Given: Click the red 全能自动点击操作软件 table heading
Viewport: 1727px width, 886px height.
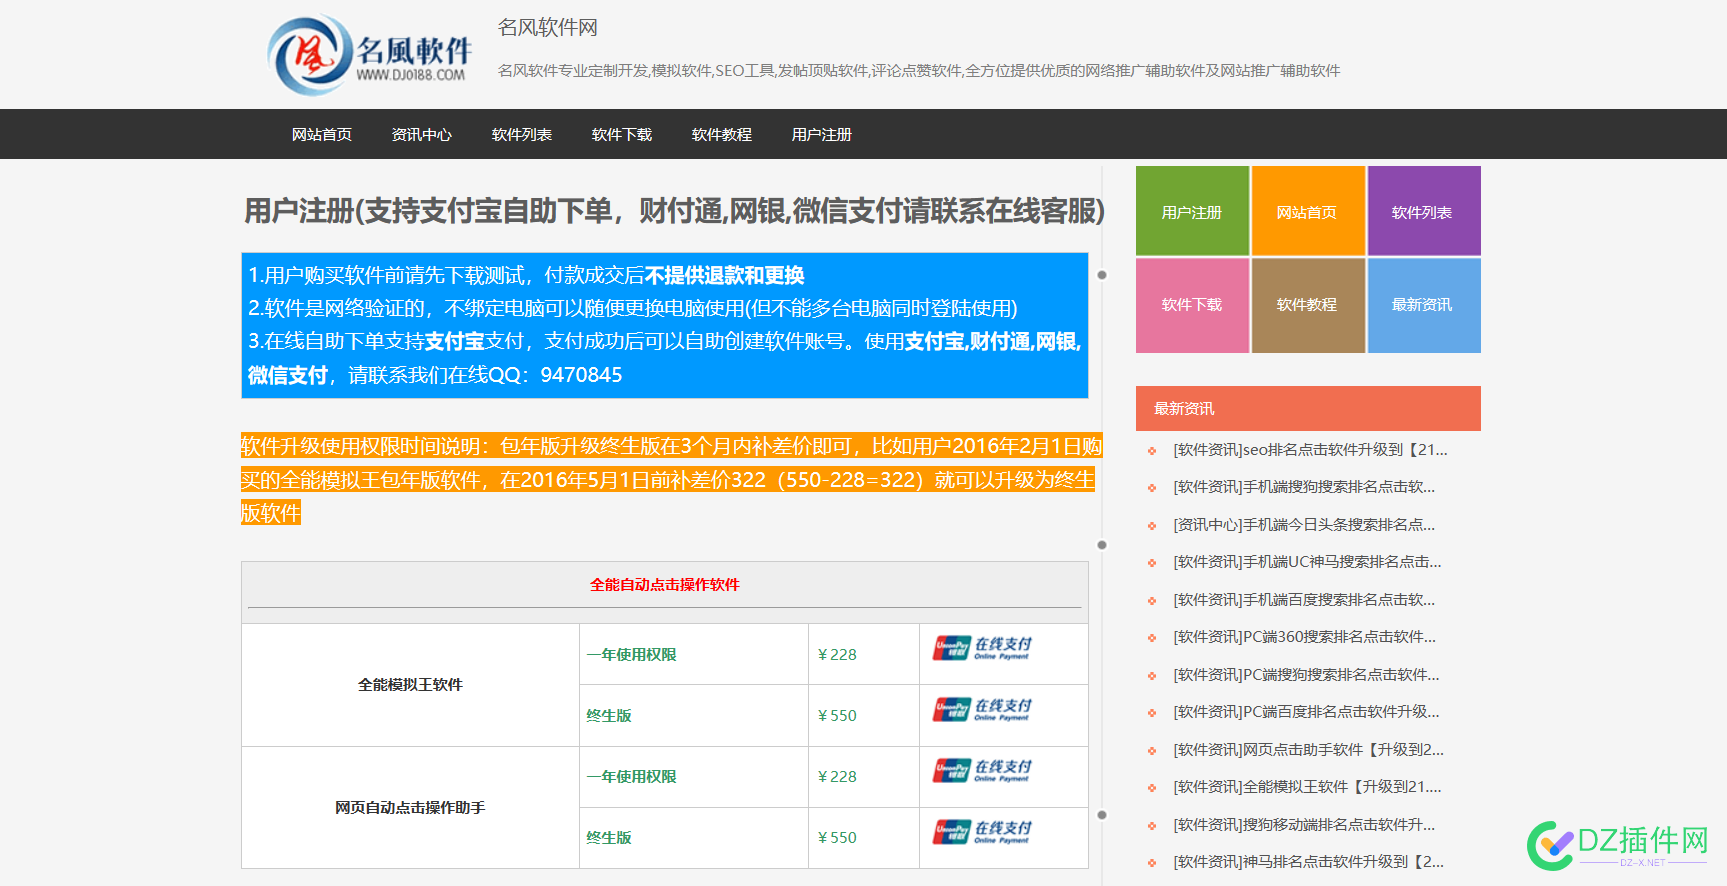Looking at the screenshot, I should (665, 584).
